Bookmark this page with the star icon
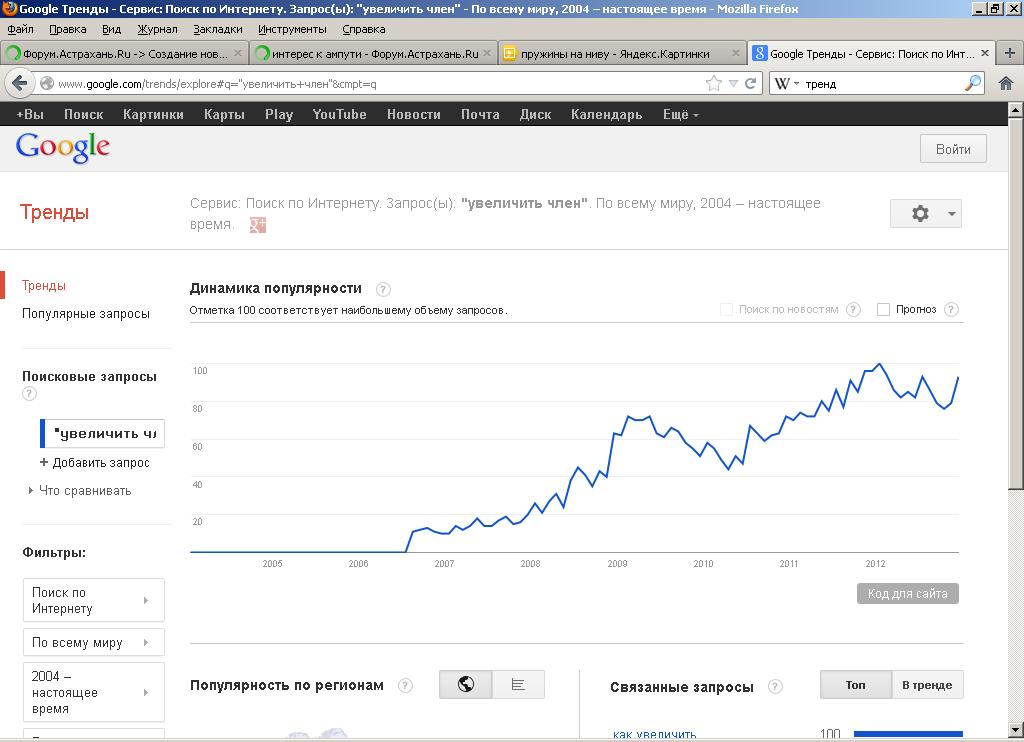 tap(714, 83)
